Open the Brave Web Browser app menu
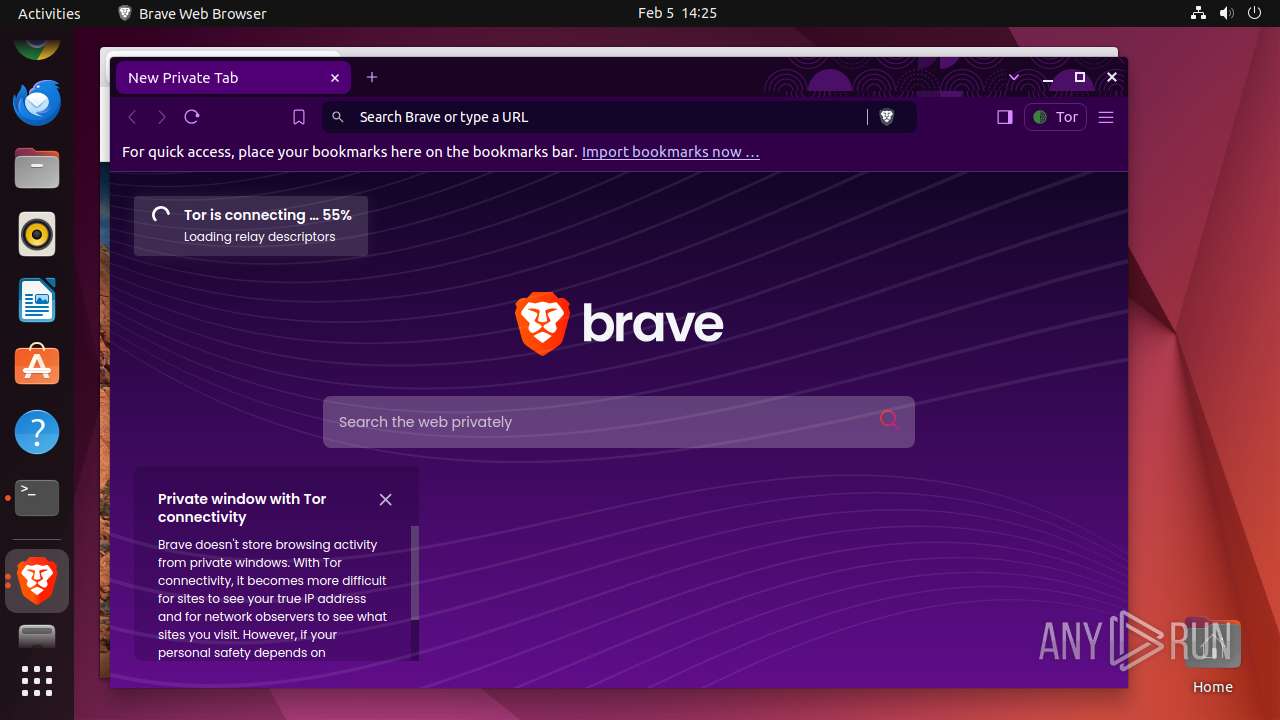This screenshot has width=1280, height=720. 193,13
